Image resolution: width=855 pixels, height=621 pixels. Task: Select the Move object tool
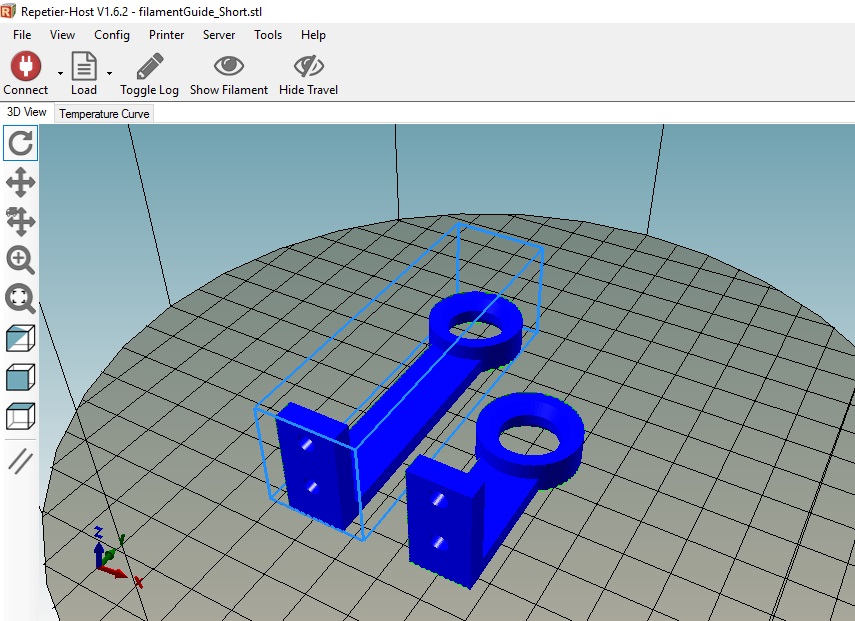click(21, 221)
